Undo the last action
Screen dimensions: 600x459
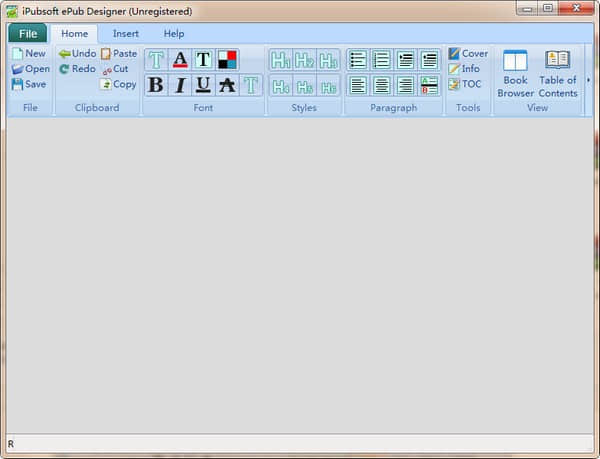tap(77, 54)
